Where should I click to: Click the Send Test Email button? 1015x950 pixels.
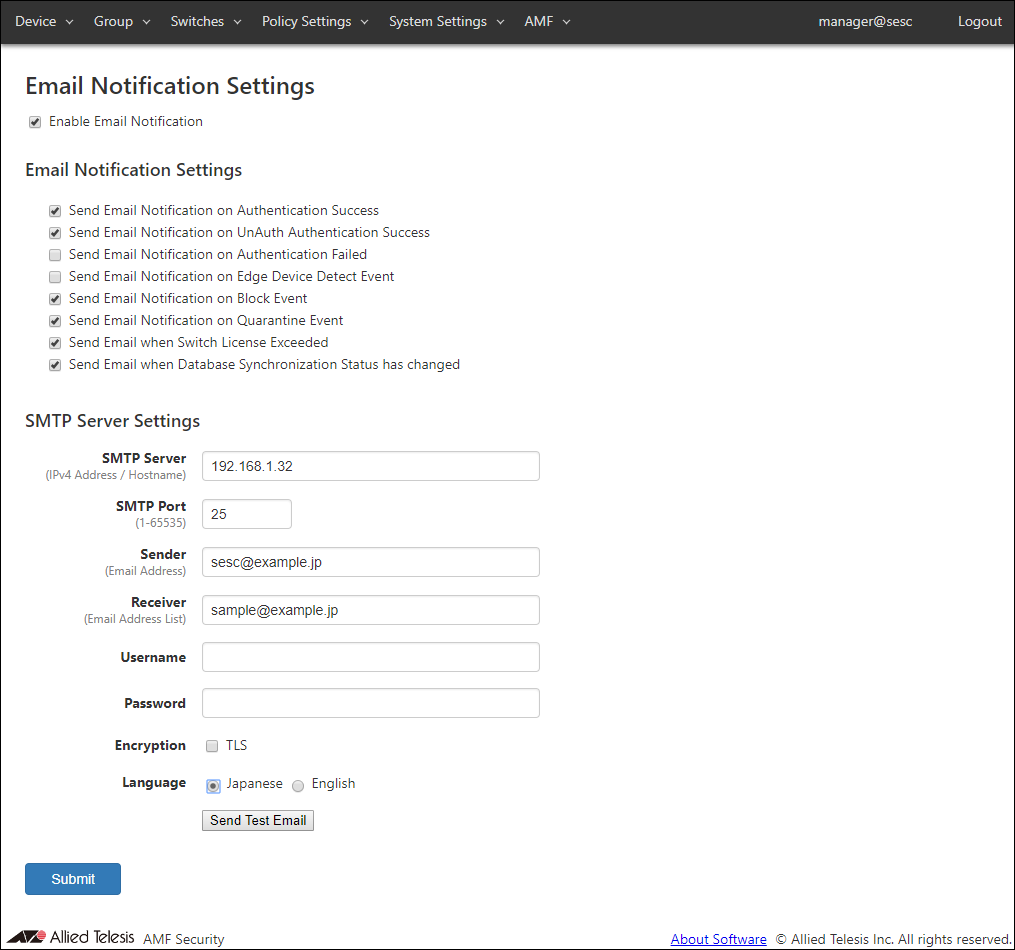click(258, 820)
